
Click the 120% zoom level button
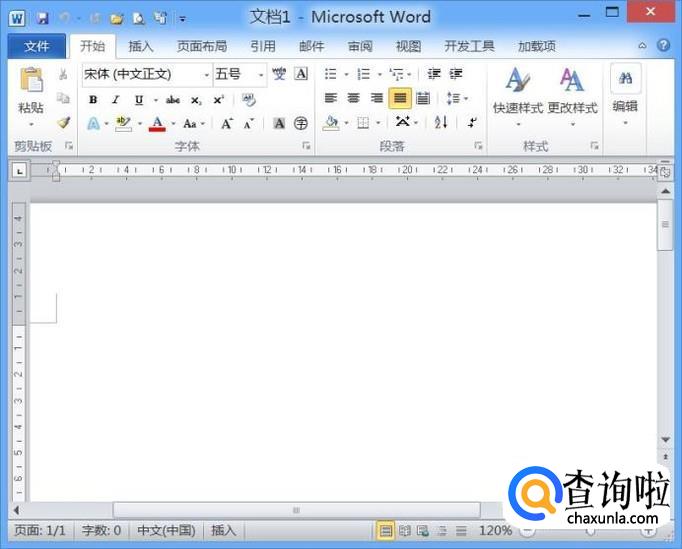tap(495, 531)
